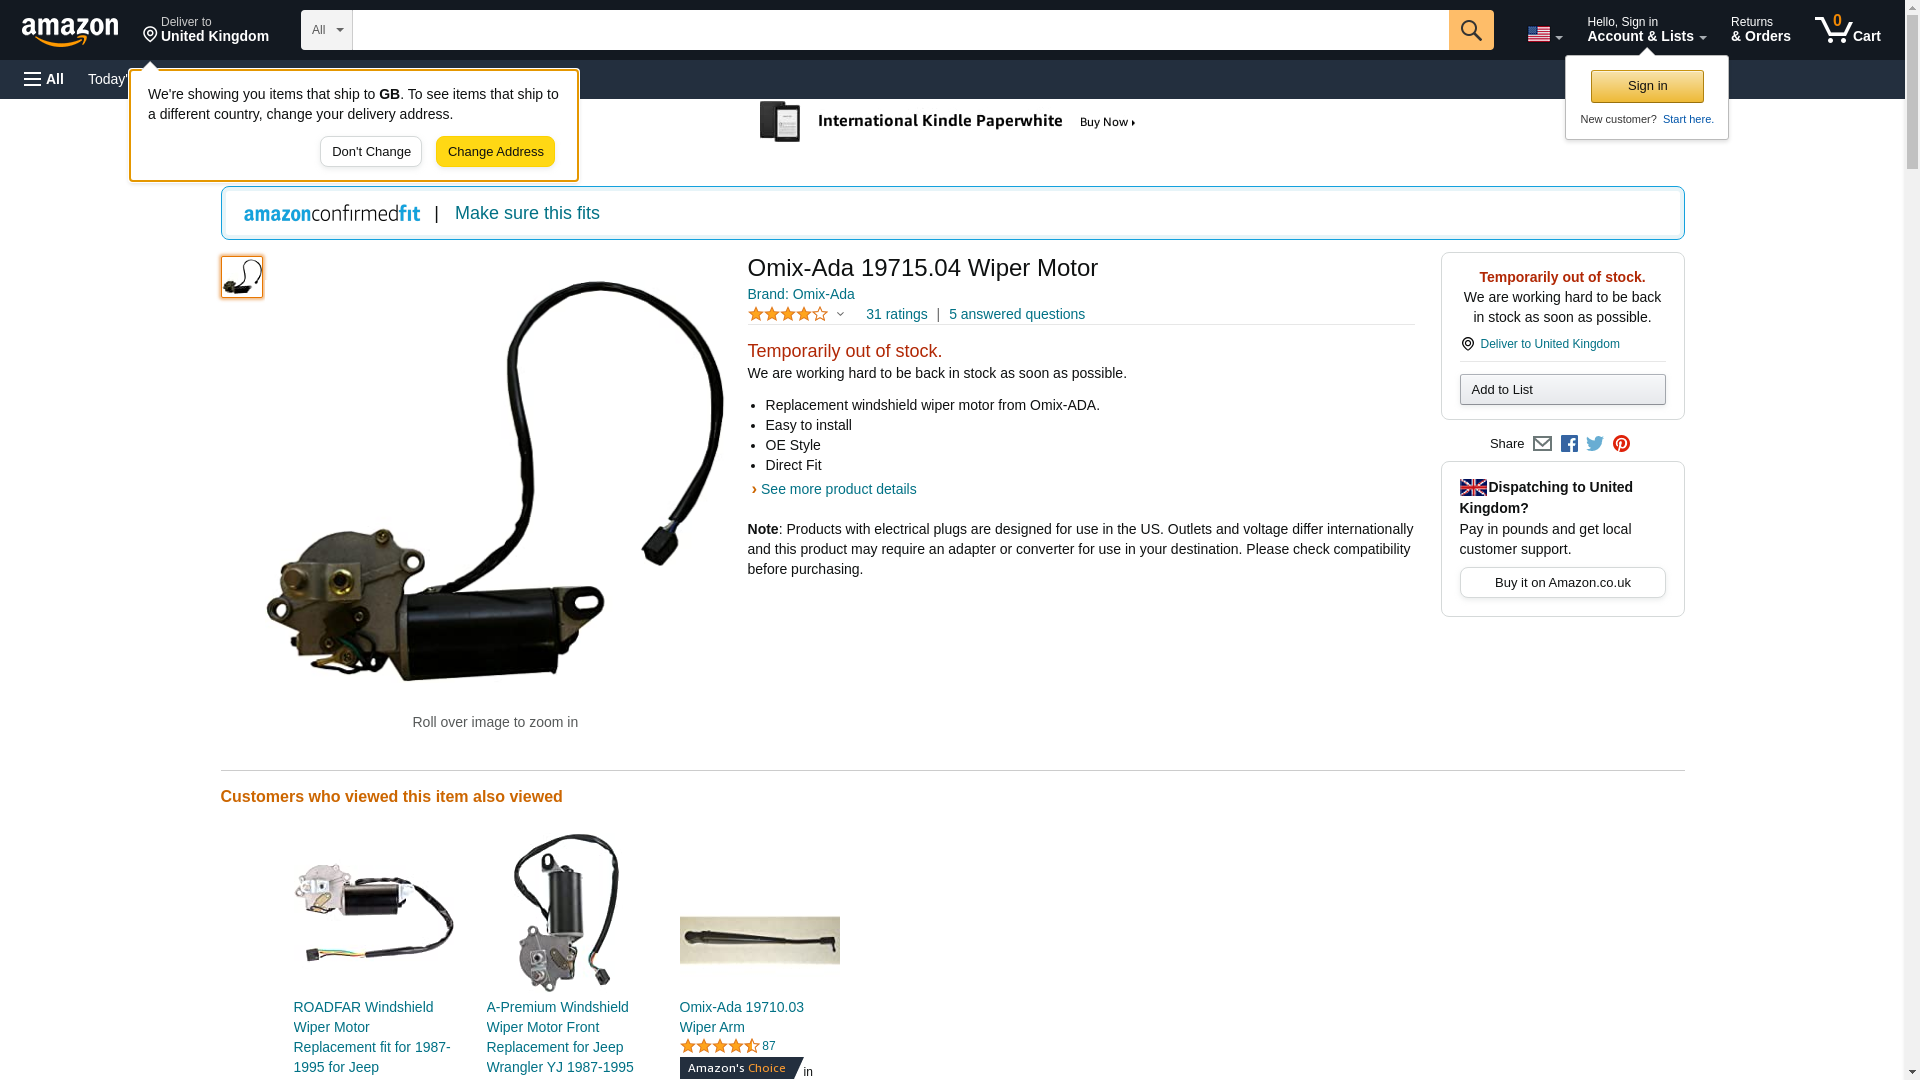The image size is (1920, 1080).
Task: Share product on Facebook icon
Action: [x=1569, y=444]
